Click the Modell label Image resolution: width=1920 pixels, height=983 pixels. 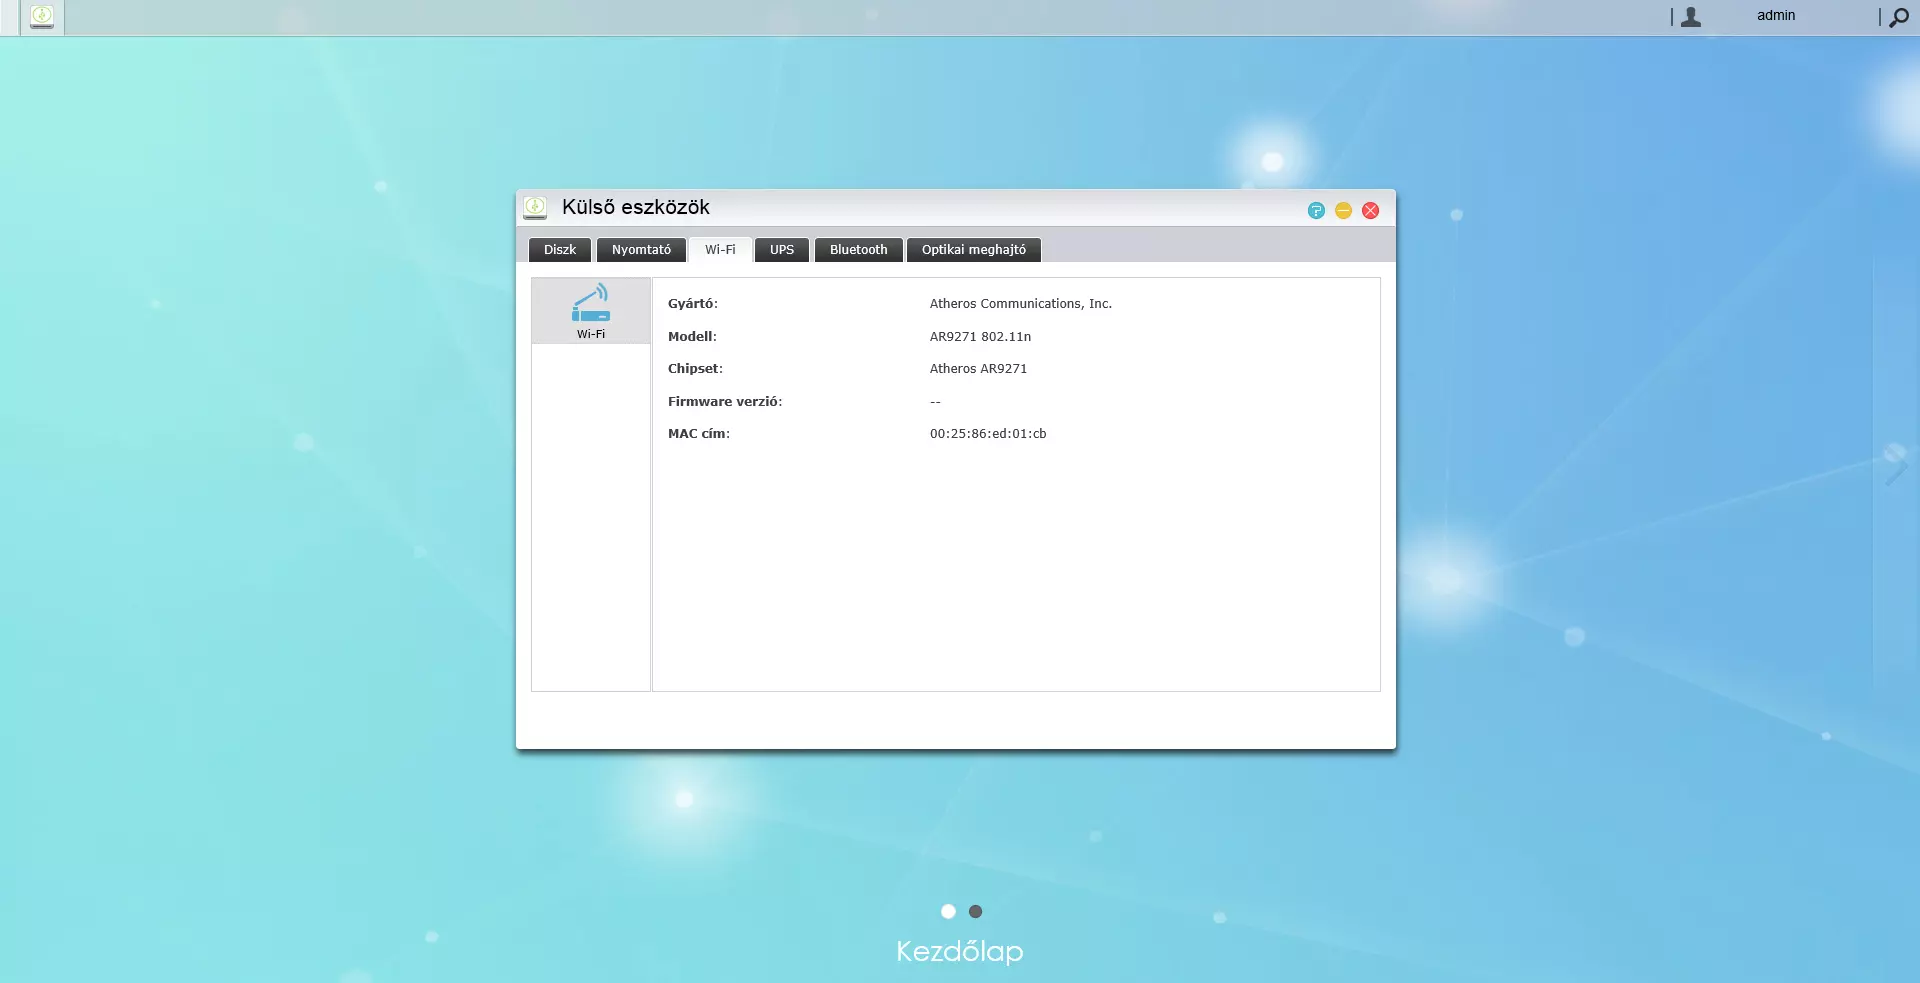pos(692,337)
